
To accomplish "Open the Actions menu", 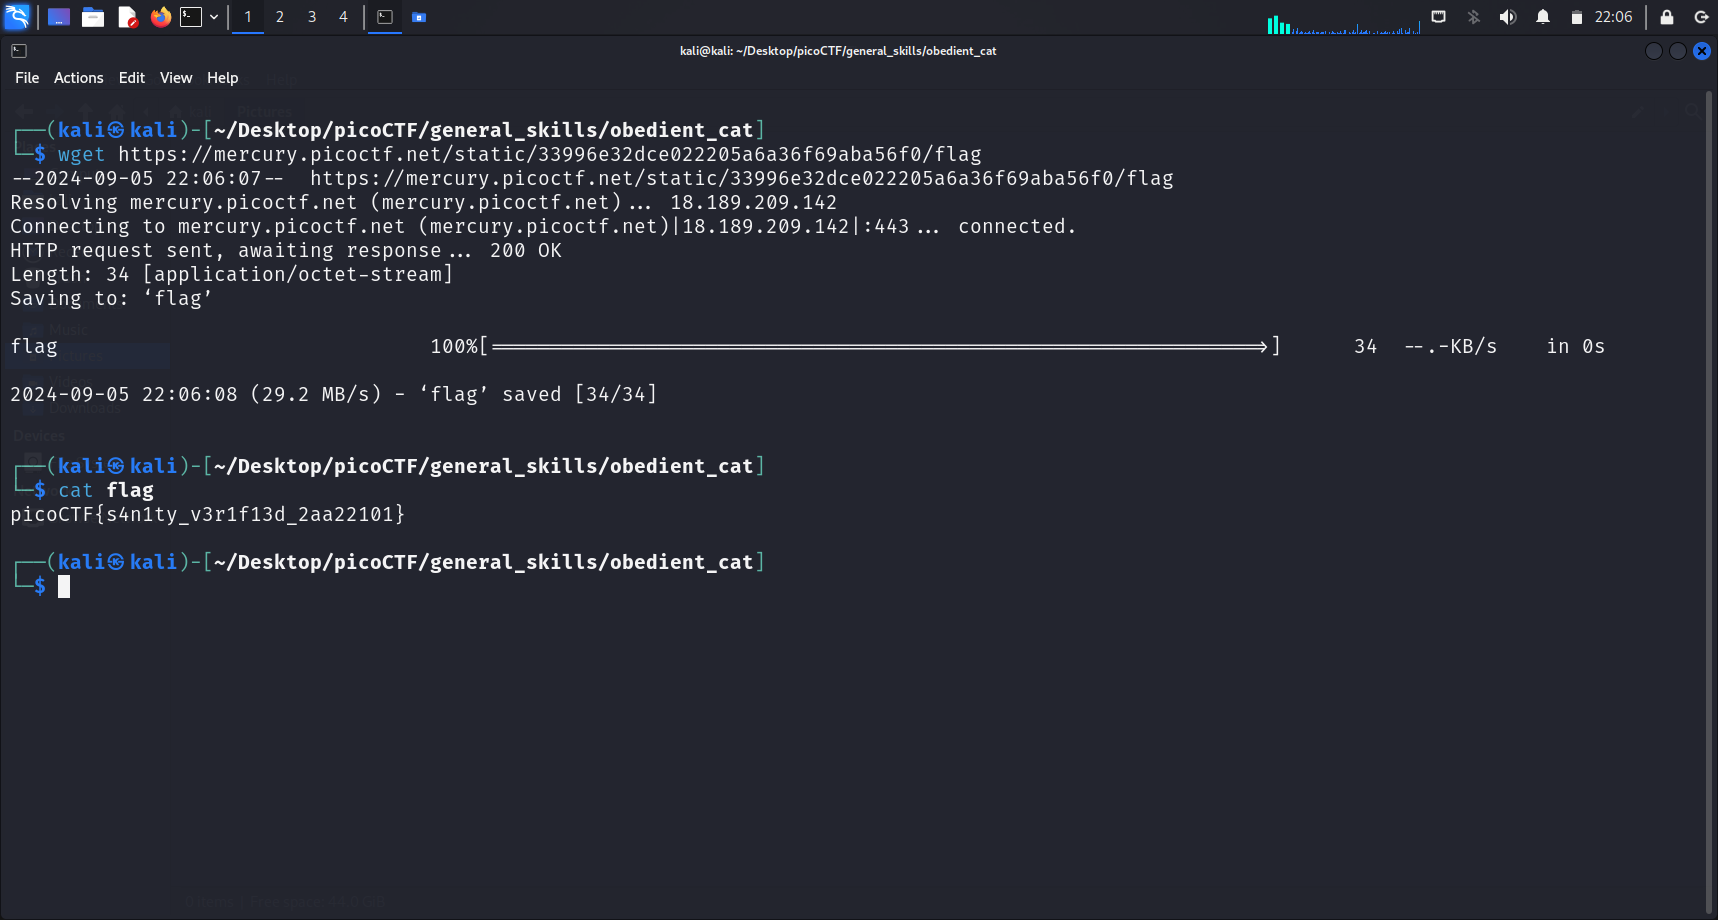I will [x=78, y=78].
